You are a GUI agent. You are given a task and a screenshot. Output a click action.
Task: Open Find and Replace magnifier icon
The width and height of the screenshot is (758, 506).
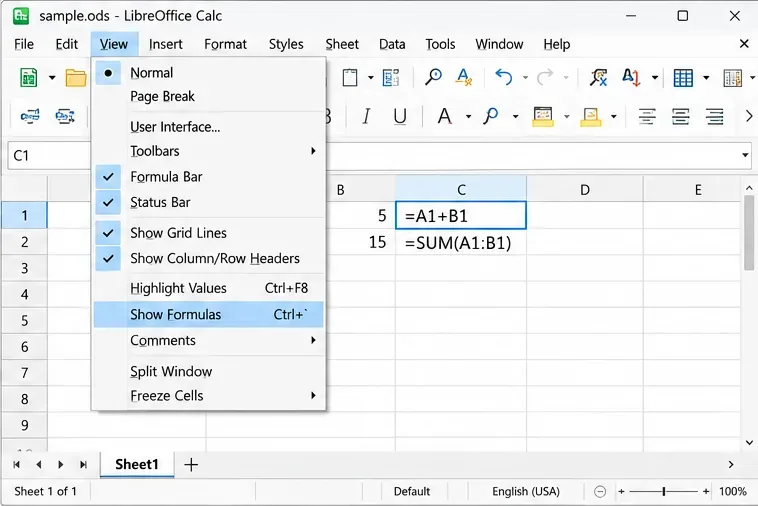(x=433, y=77)
